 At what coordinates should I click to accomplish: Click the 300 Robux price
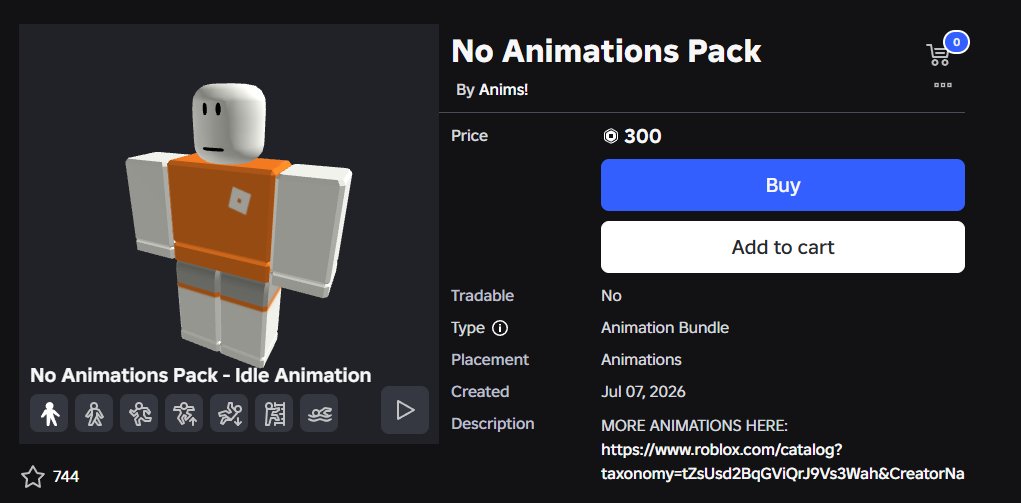[632, 136]
